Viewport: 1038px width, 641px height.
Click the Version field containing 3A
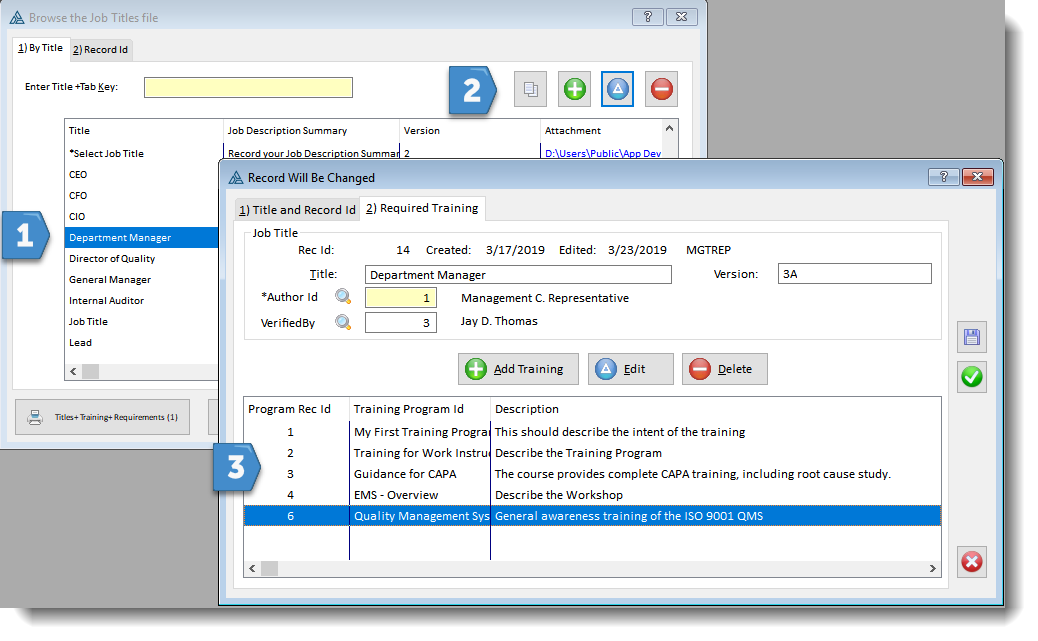[854, 274]
